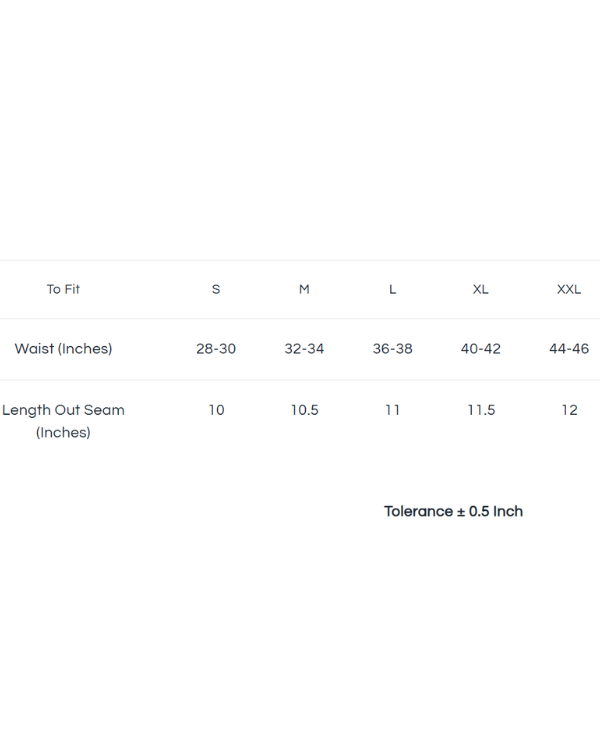Click the 10.5 out seam length
The image size is (600, 750).
[304, 410]
